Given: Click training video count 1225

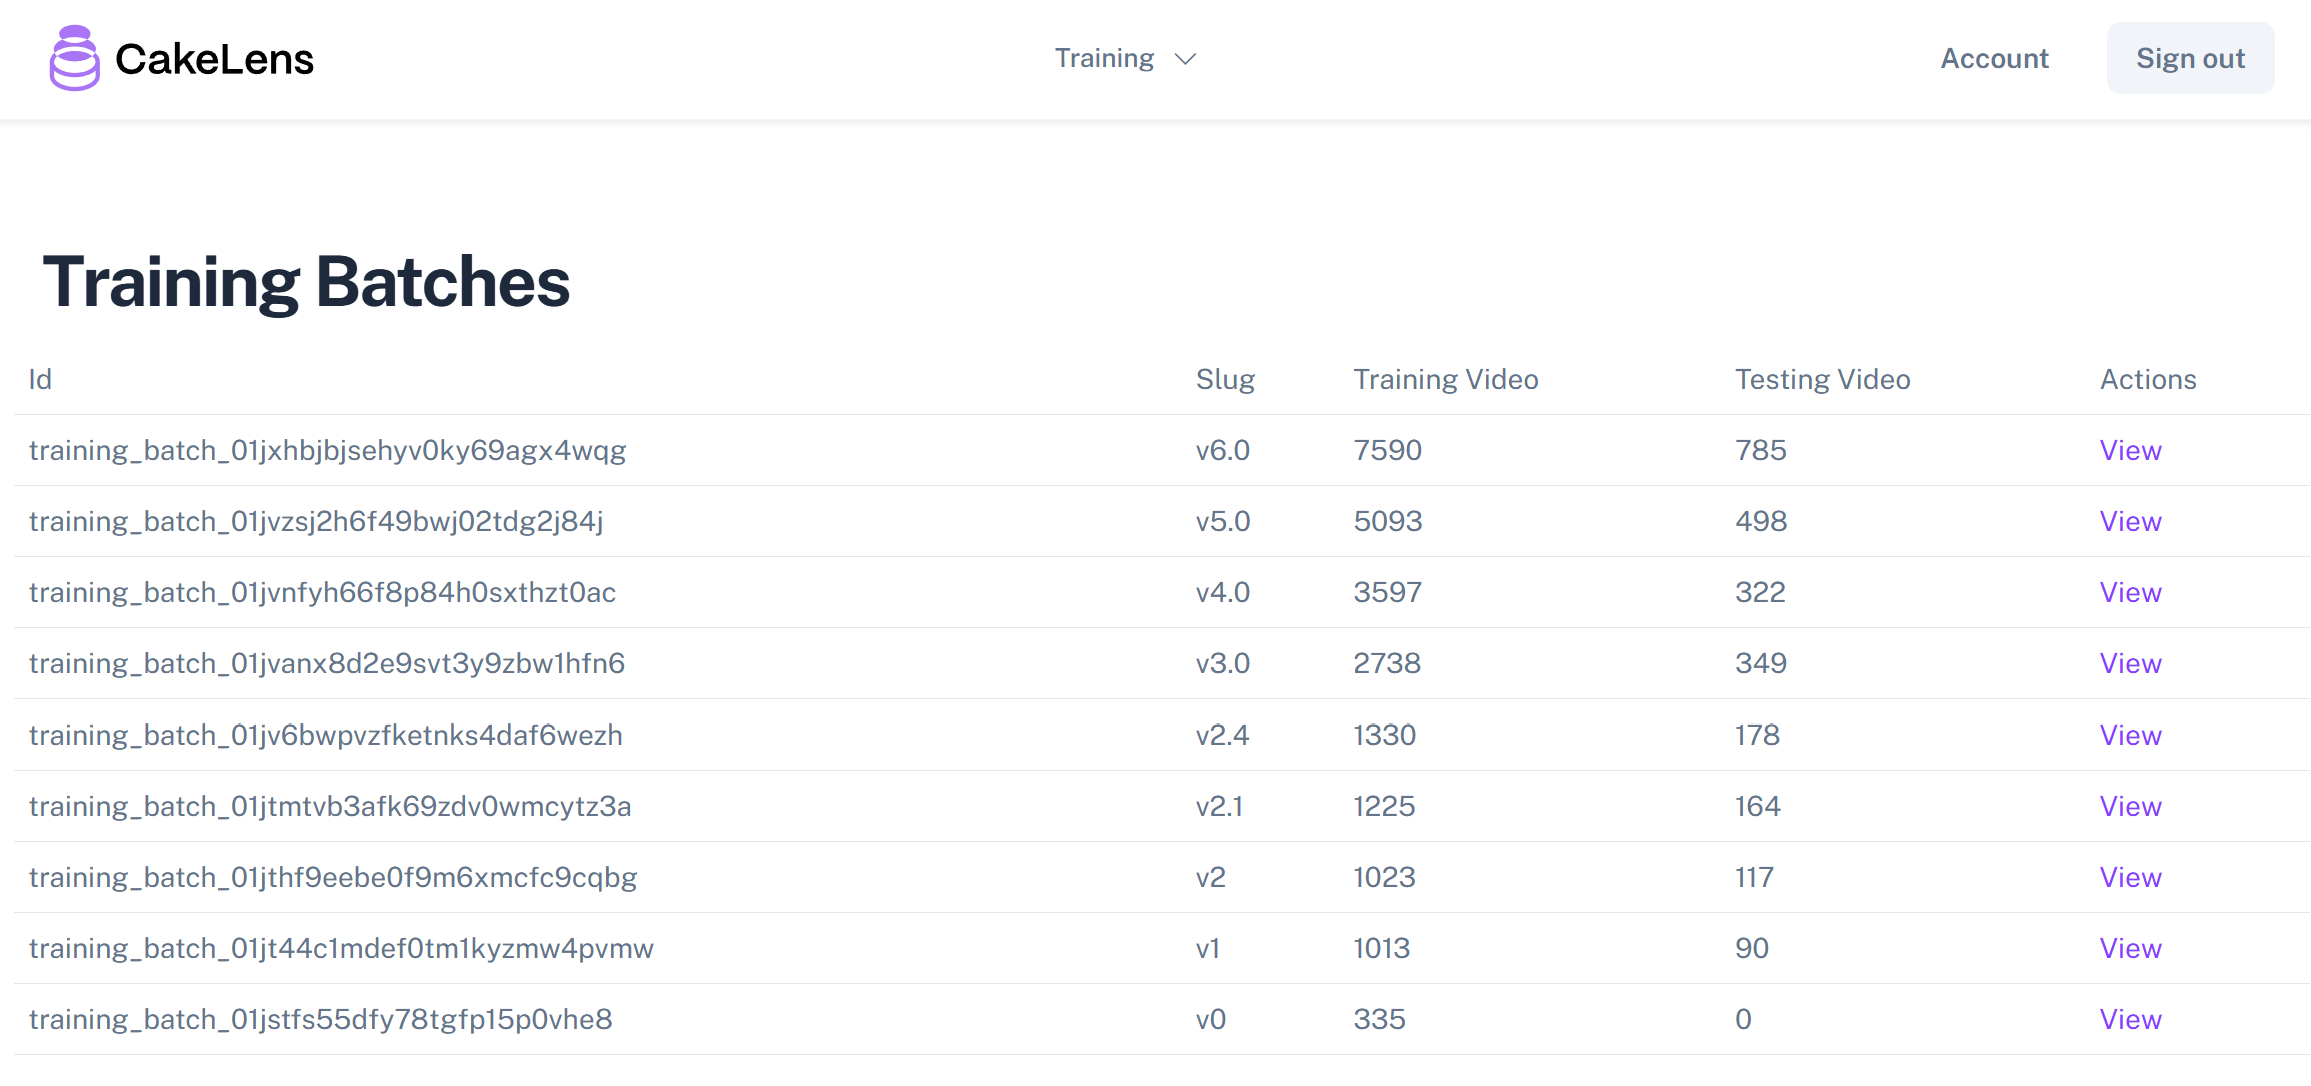Looking at the screenshot, I should click(x=1384, y=806).
